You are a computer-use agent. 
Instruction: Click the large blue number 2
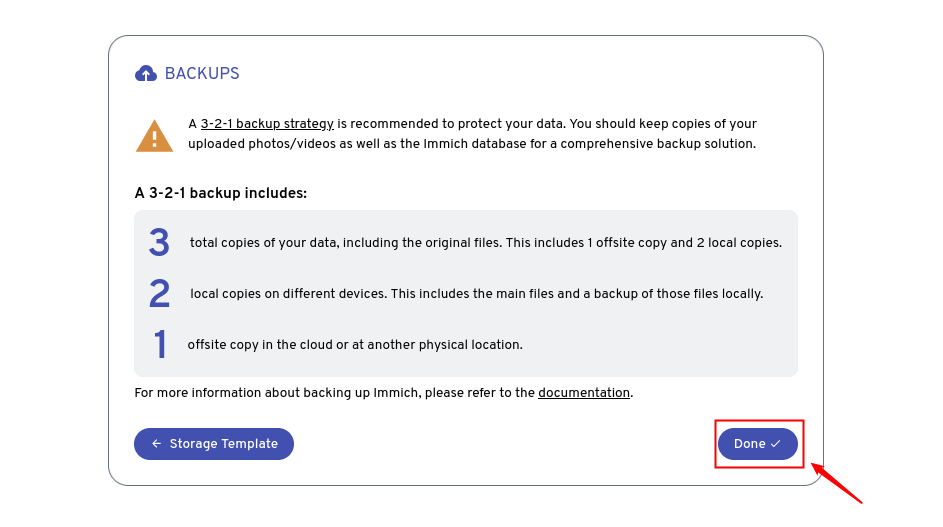159,294
